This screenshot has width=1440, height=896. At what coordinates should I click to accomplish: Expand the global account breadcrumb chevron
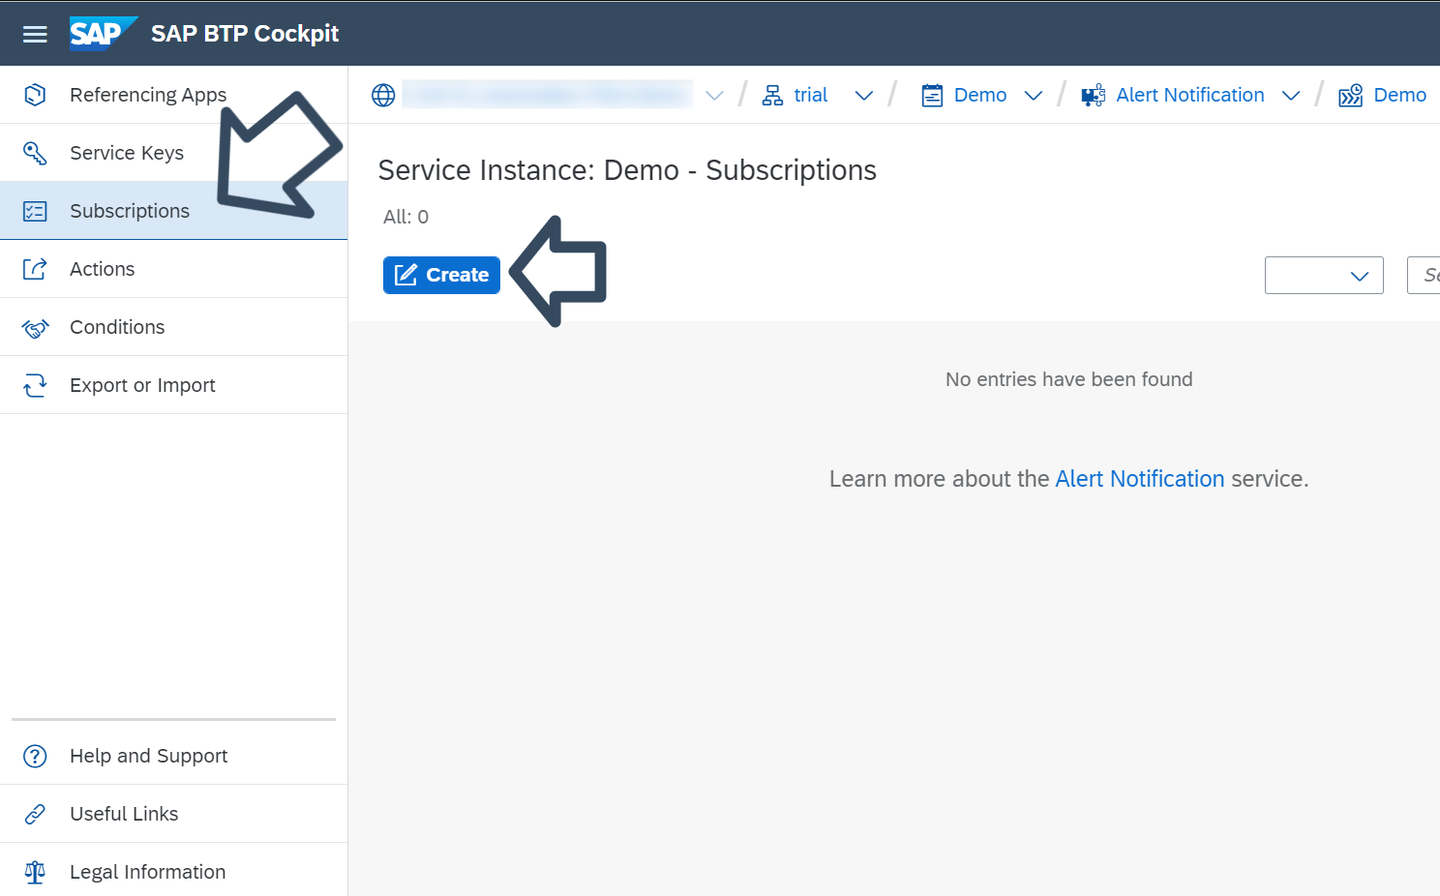tap(714, 96)
